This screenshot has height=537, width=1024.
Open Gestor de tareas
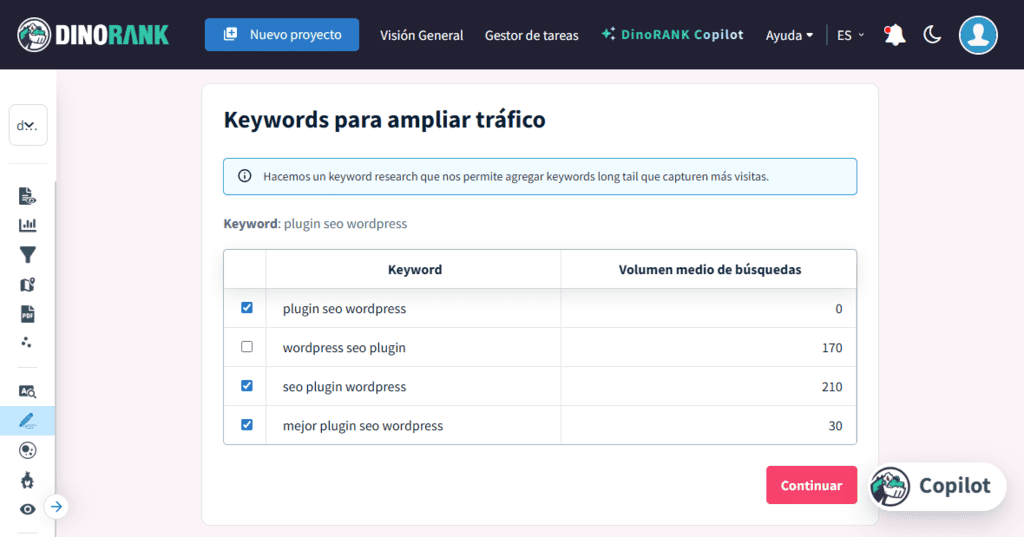532,35
